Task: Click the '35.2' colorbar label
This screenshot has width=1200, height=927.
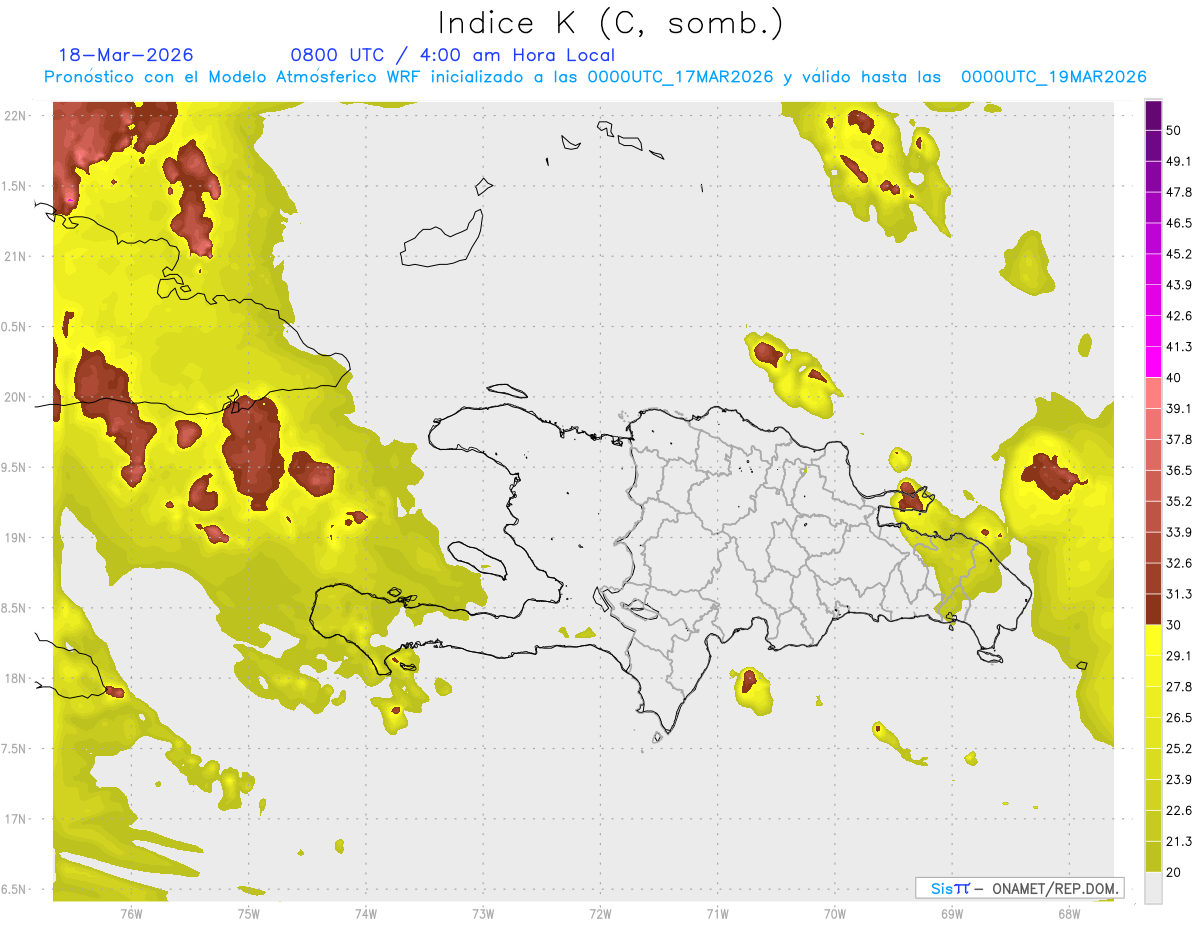Action: tap(1179, 501)
